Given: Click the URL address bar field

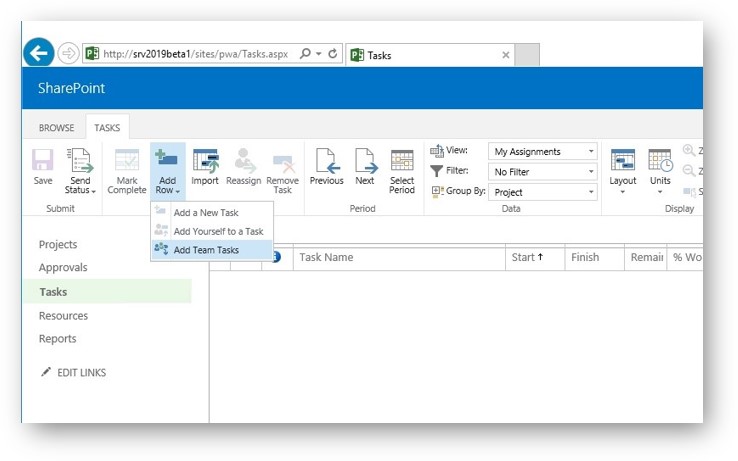Looking at the screenshot, I should (195, 54).
